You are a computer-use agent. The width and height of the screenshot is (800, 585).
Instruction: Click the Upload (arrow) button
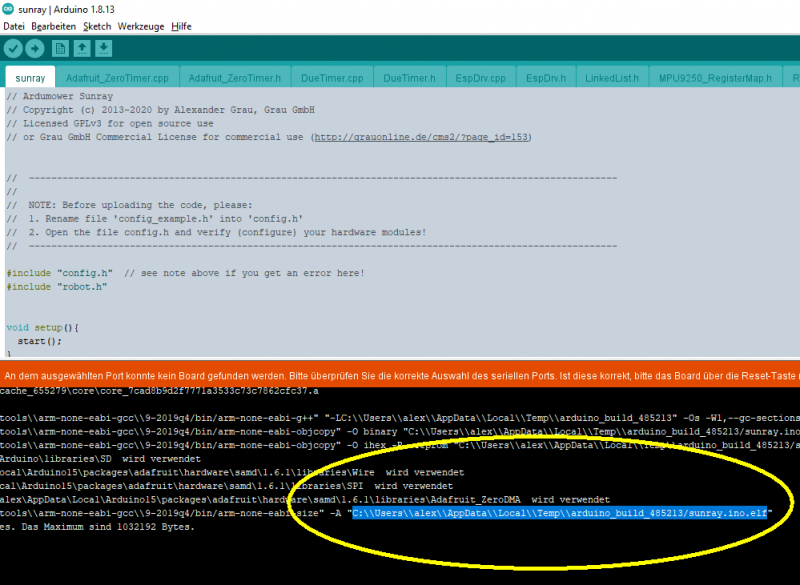tap(35, 49)
